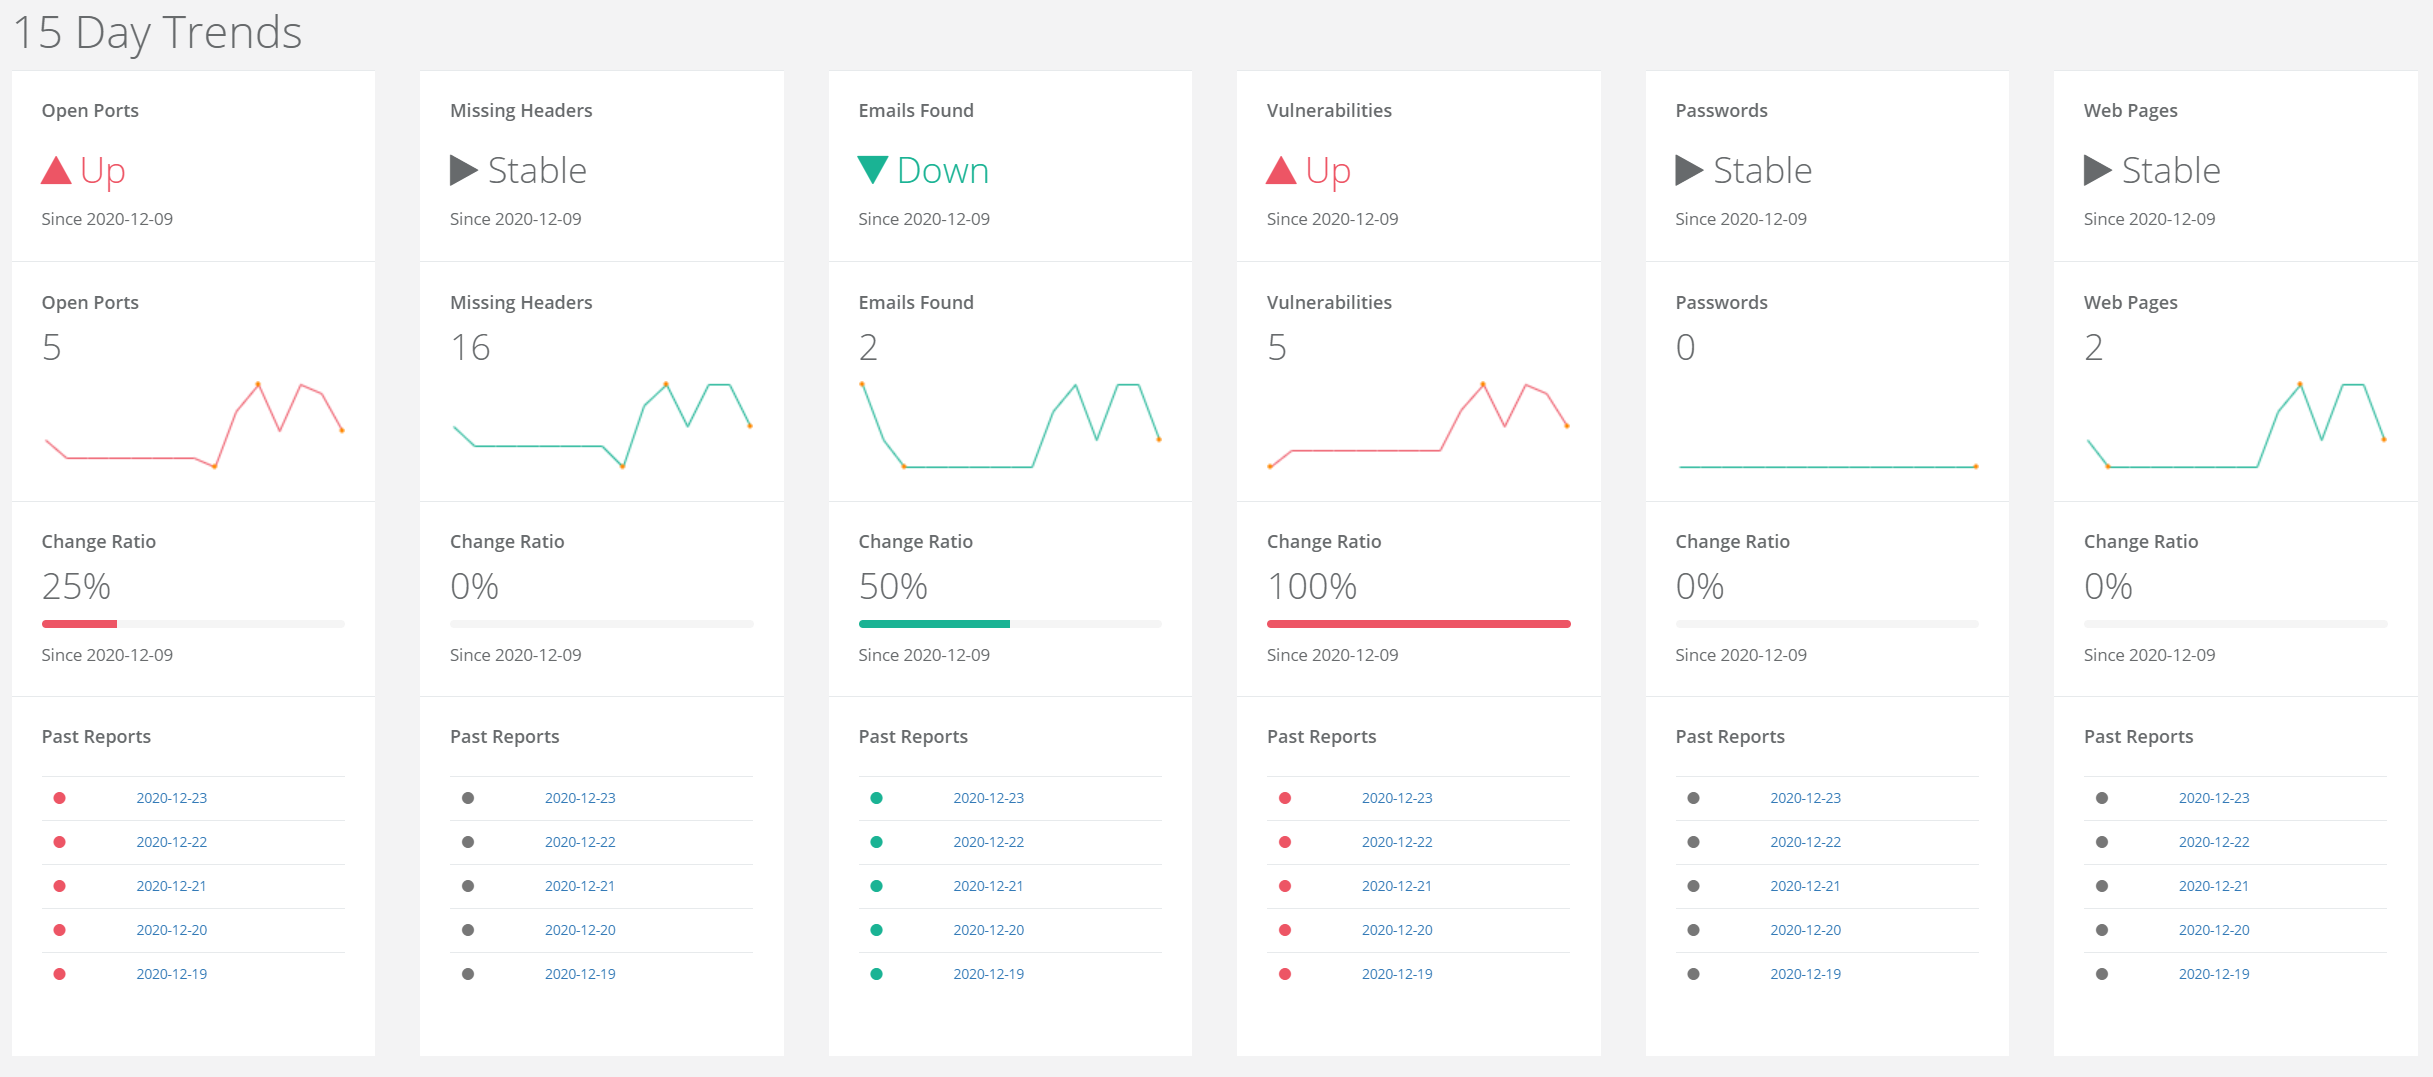Open Emails Found report 2020-12-22
2433x1077 pixels.
point(989,842)
